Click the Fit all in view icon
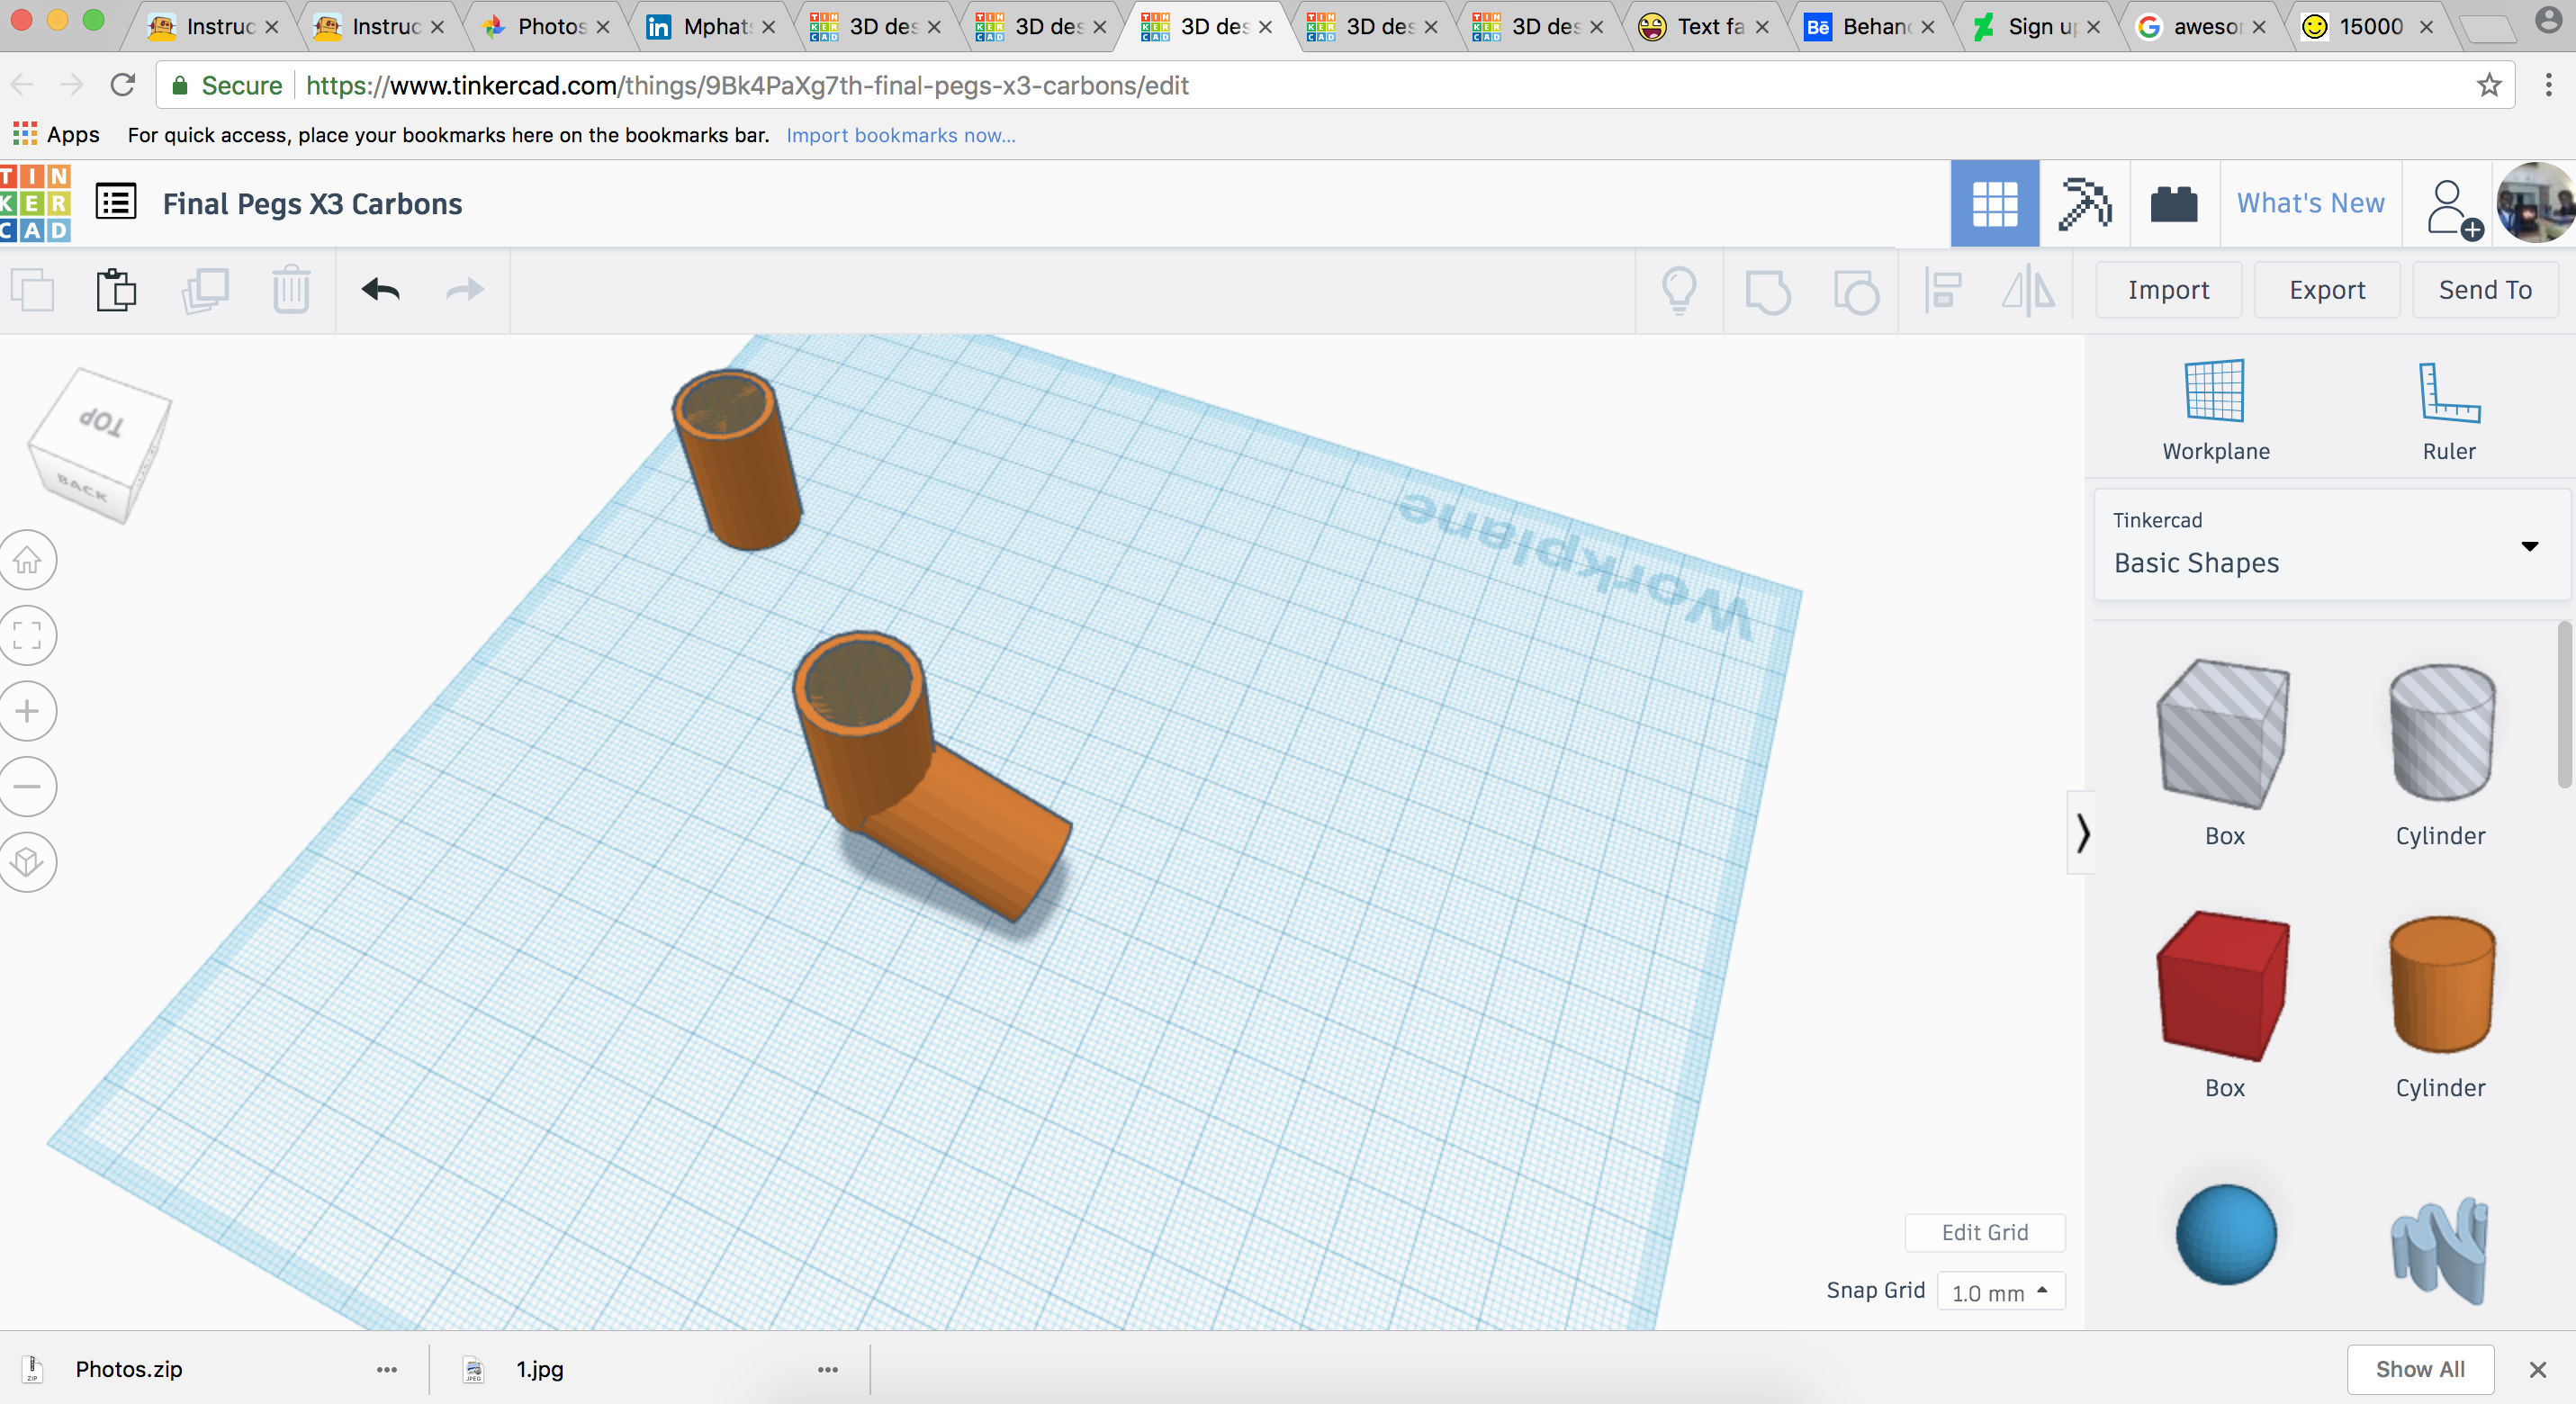 tap(28, 635)
